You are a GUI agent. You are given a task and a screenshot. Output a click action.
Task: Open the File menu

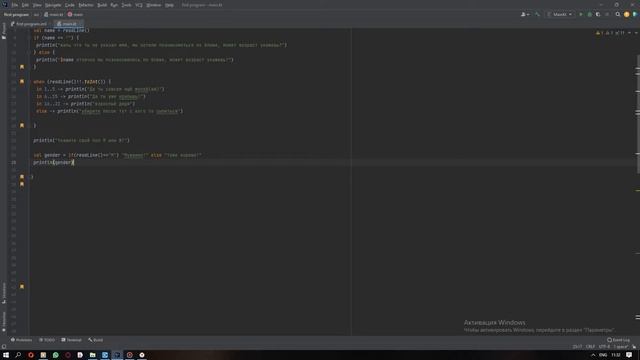coord(15,5)
